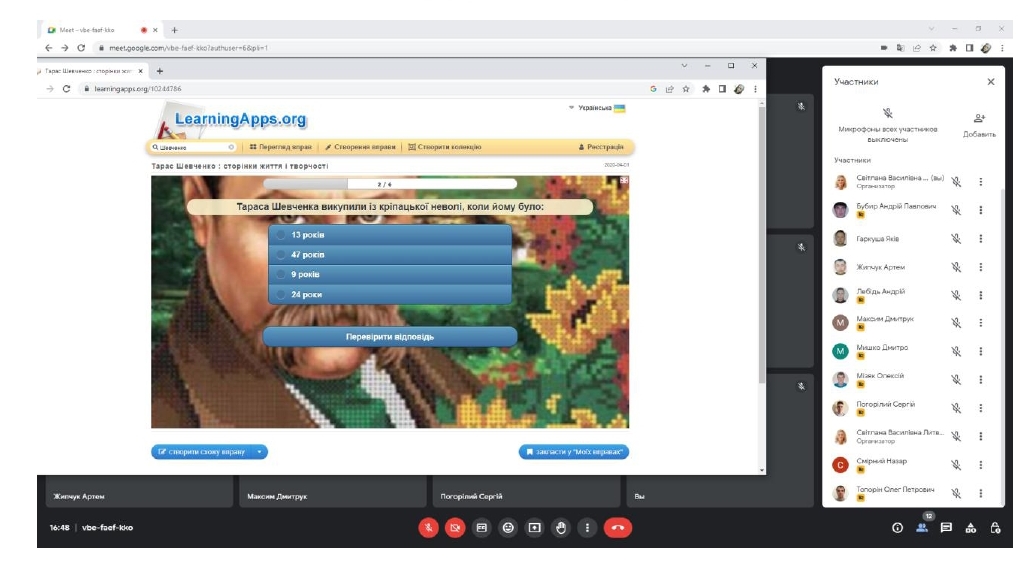Open options menu for Погорілий Сергій
Image resolution: width=1018 pixels, height=573 pixels.
(x=980, y=408)
